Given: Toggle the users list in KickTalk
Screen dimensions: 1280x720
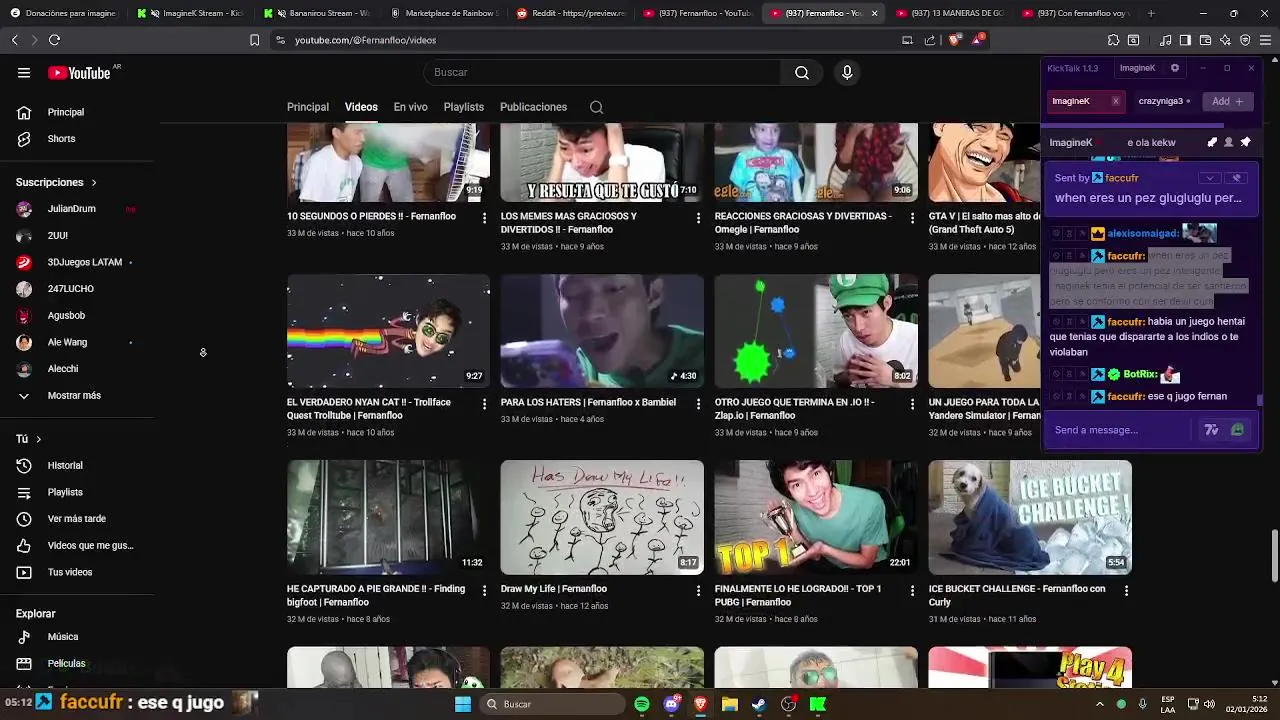Looking at the screenshot, I should [x=1229, y=142].
